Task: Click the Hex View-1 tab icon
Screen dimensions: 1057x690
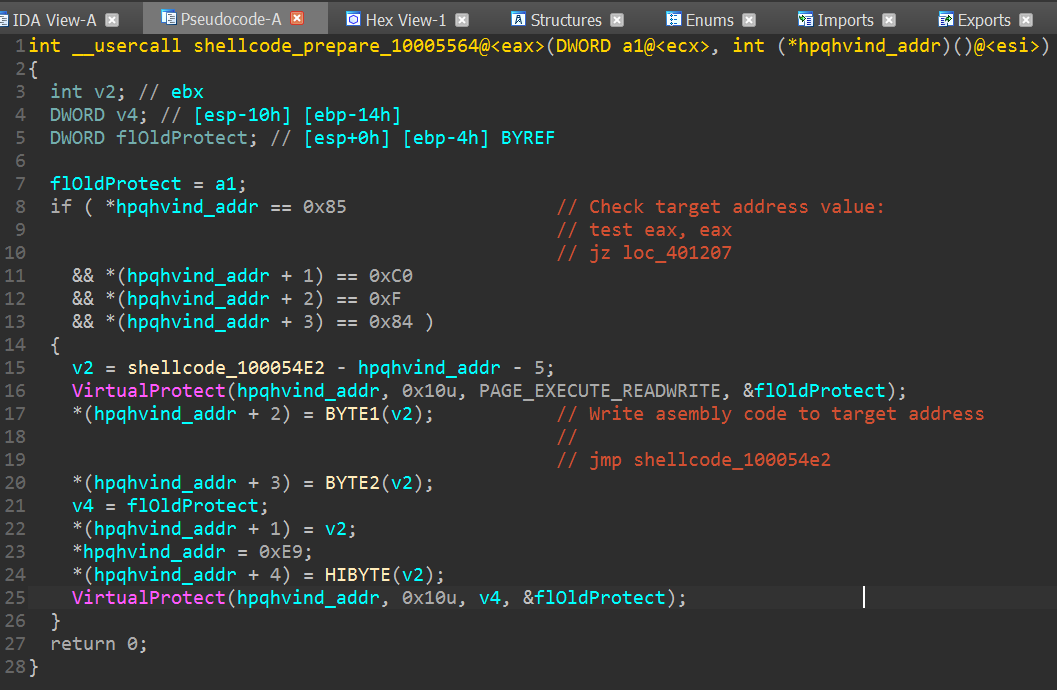Action: 353,19
